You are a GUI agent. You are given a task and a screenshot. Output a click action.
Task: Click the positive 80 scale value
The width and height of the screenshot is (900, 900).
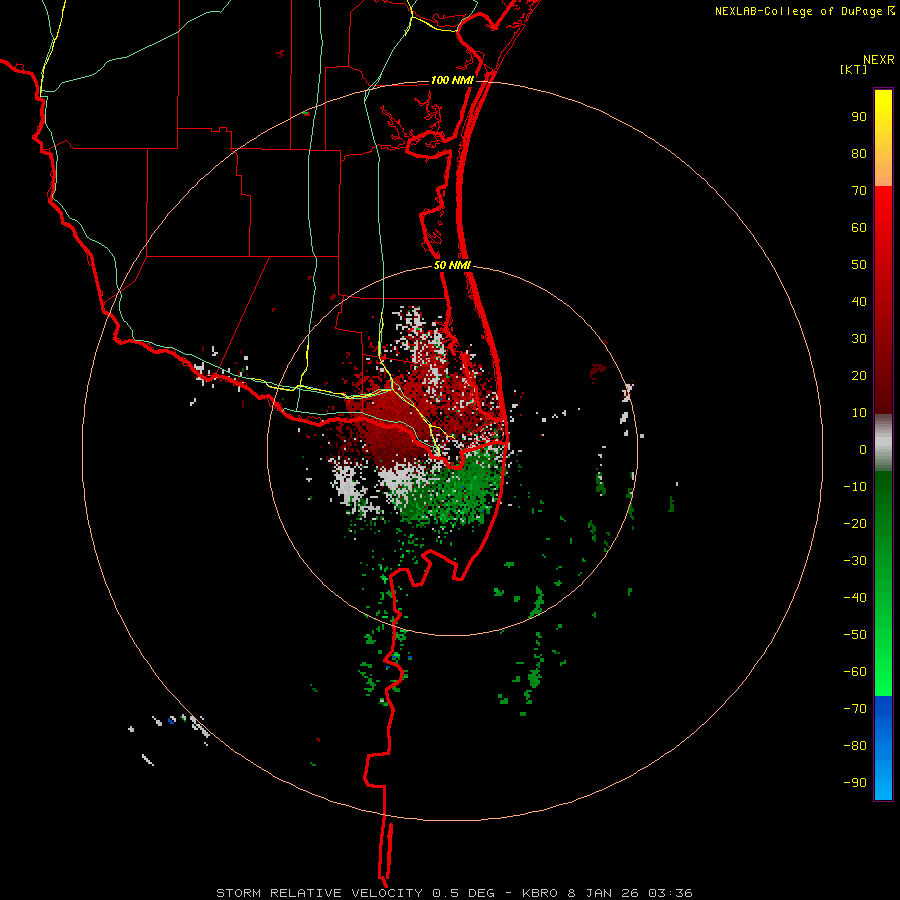click(859, 154)
